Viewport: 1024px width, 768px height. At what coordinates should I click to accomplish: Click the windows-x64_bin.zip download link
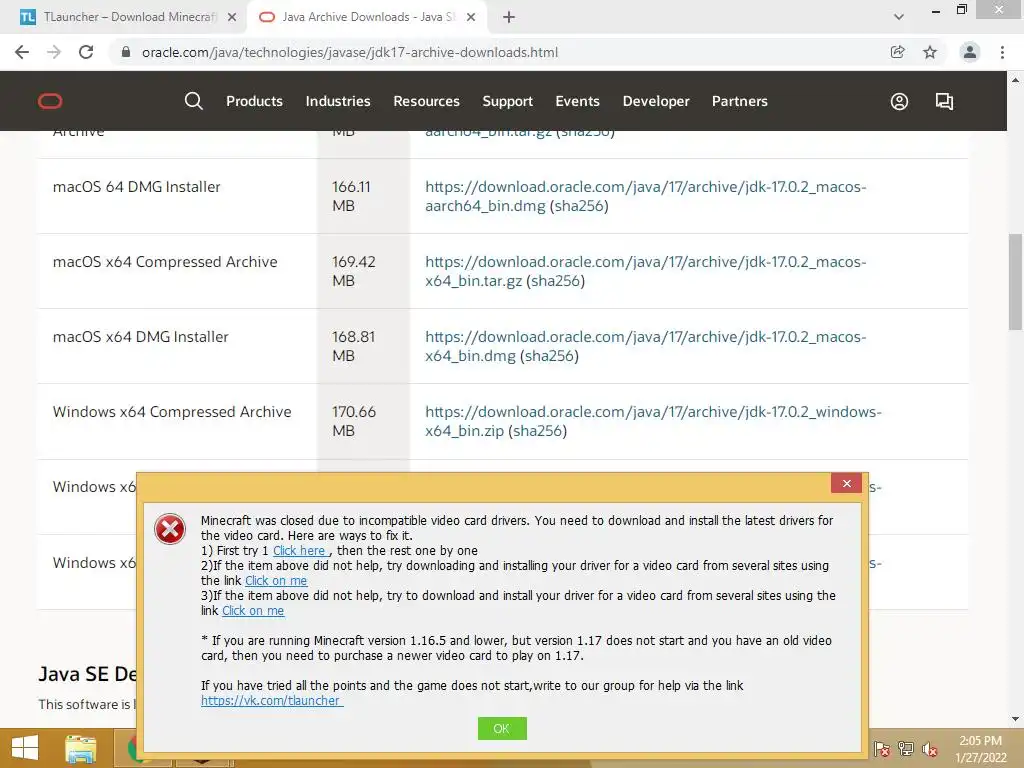point(653,421)
